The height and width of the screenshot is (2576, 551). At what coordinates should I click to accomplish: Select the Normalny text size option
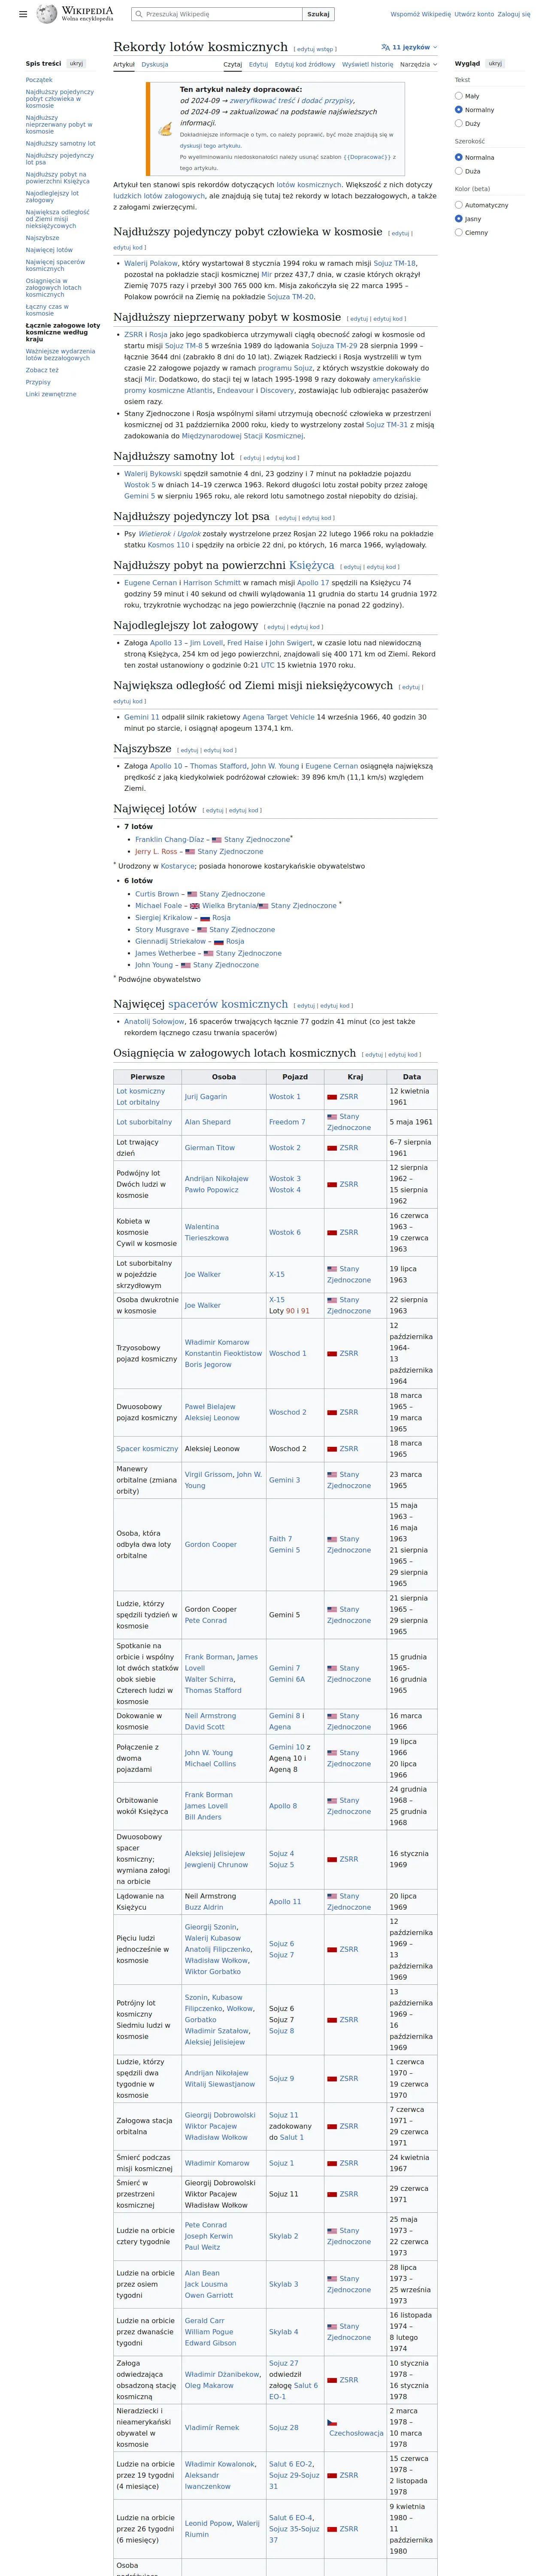coord(459,110)
